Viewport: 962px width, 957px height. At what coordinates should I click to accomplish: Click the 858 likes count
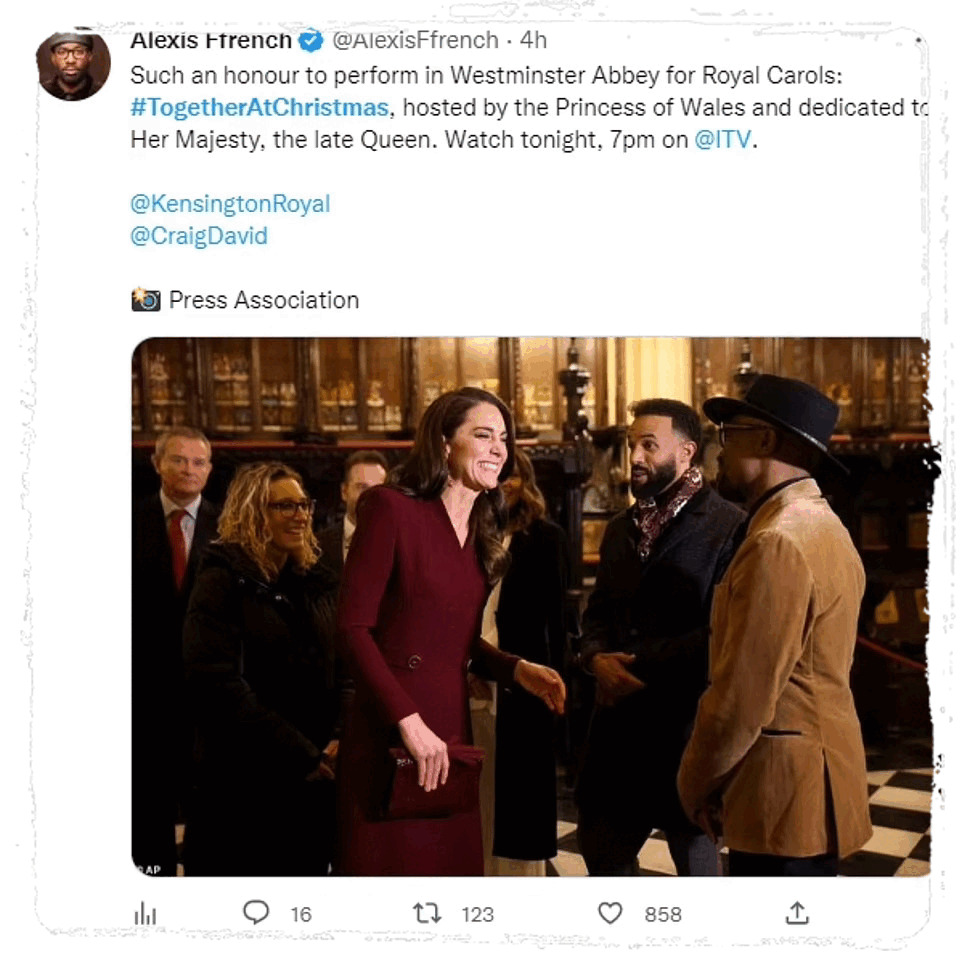point(662,914)
